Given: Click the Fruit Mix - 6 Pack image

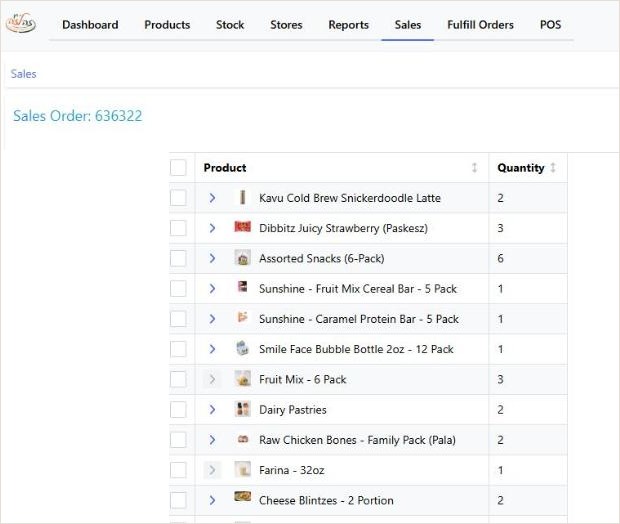Looking at the screenshot, I should (242, 379).
